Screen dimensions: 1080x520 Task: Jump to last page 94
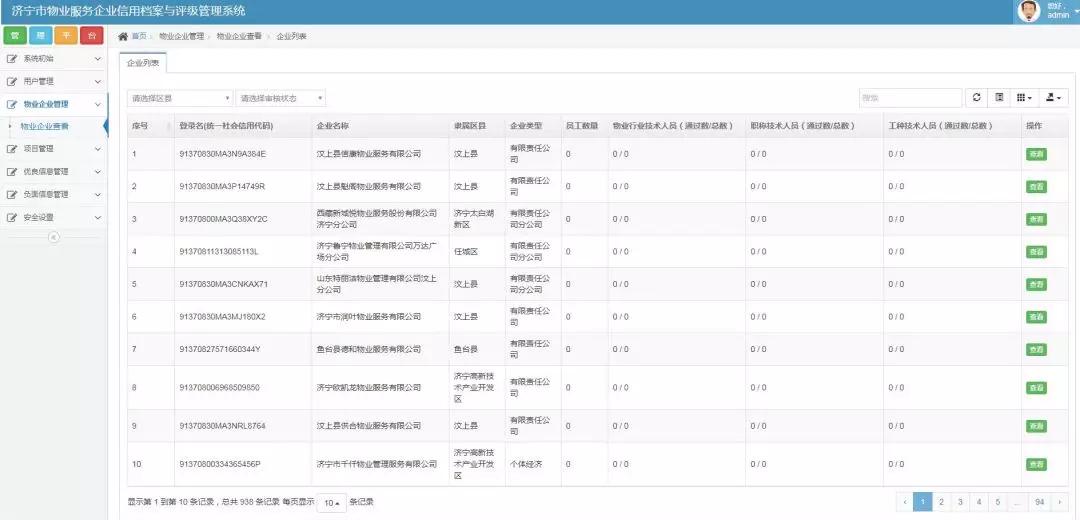(1040, 502)
